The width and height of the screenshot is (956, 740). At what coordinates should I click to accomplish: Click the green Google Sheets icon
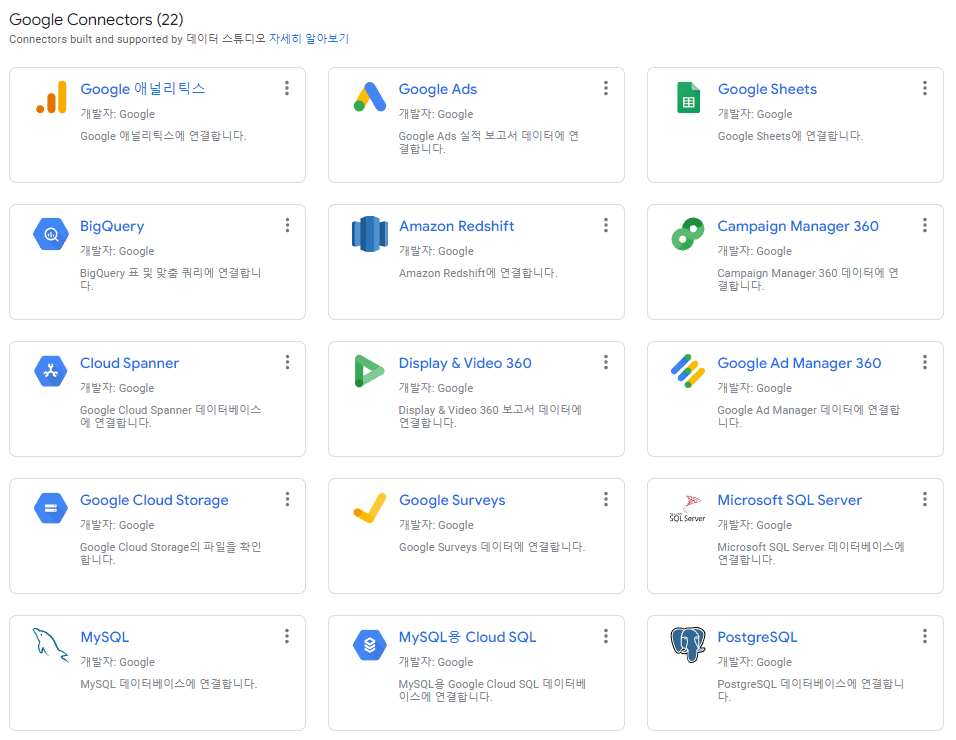[x=688, y=98]
